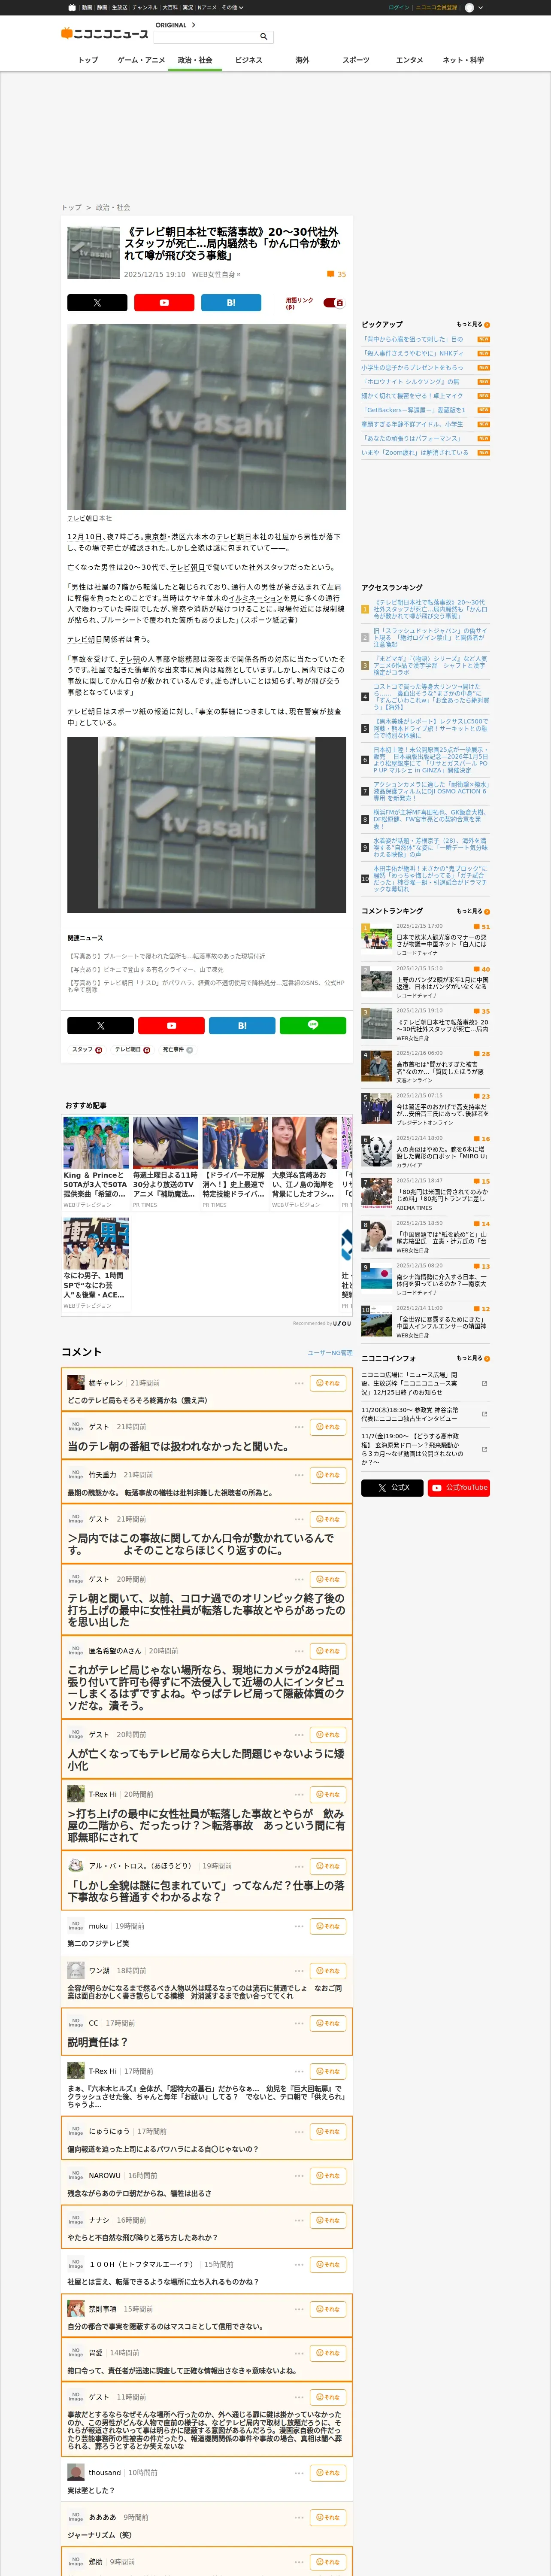Open Nアニメ link in top bar
The width and height of the screenshot is (551, 2576).
[x=207, y=7]
